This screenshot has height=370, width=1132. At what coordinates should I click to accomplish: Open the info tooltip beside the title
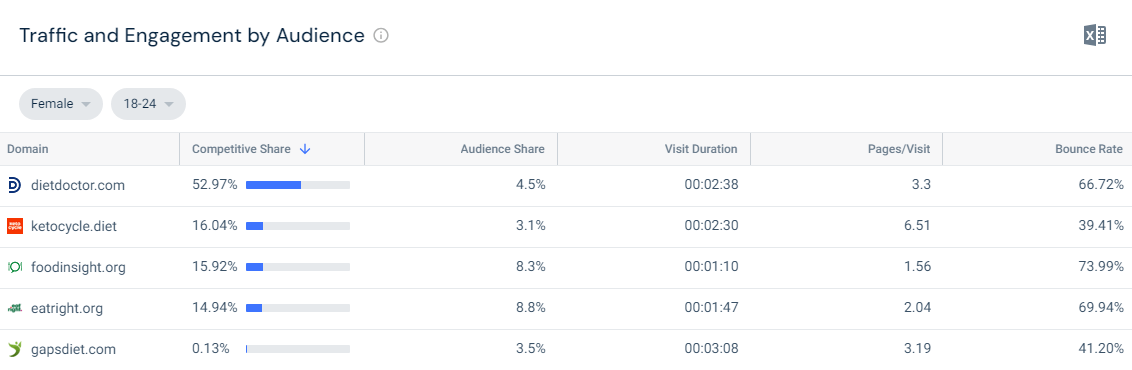pos(380,35)
